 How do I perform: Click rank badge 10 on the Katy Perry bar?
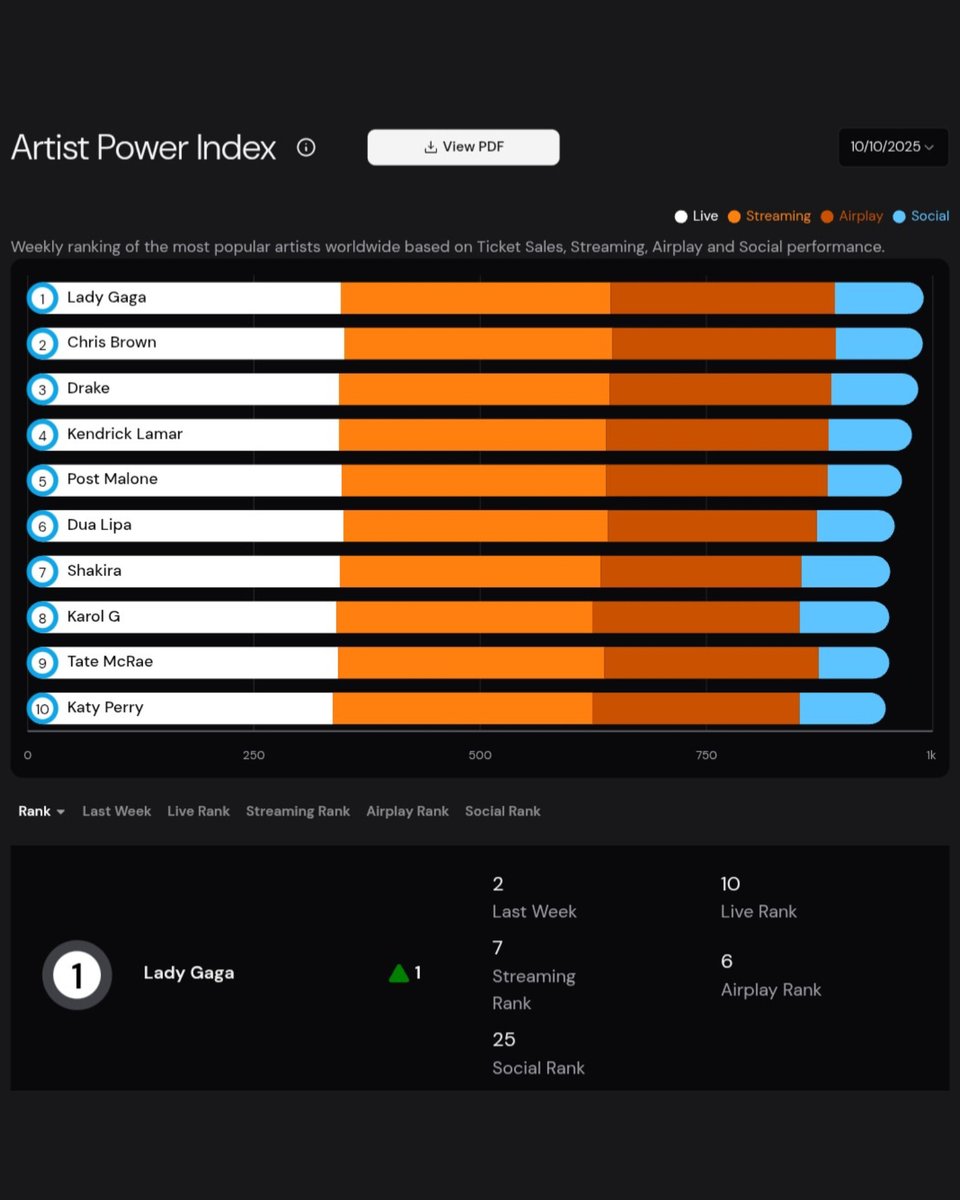click(x=42, y=708)
